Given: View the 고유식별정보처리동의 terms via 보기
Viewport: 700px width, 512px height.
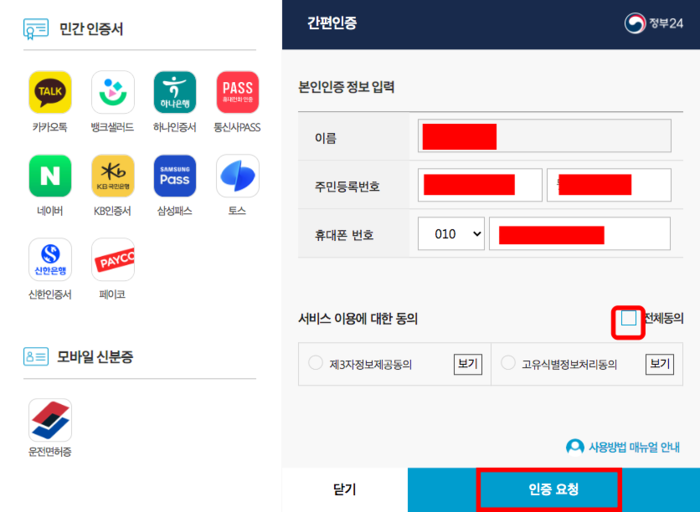Looking at the screenshot, I should click(x=660, y=364).
